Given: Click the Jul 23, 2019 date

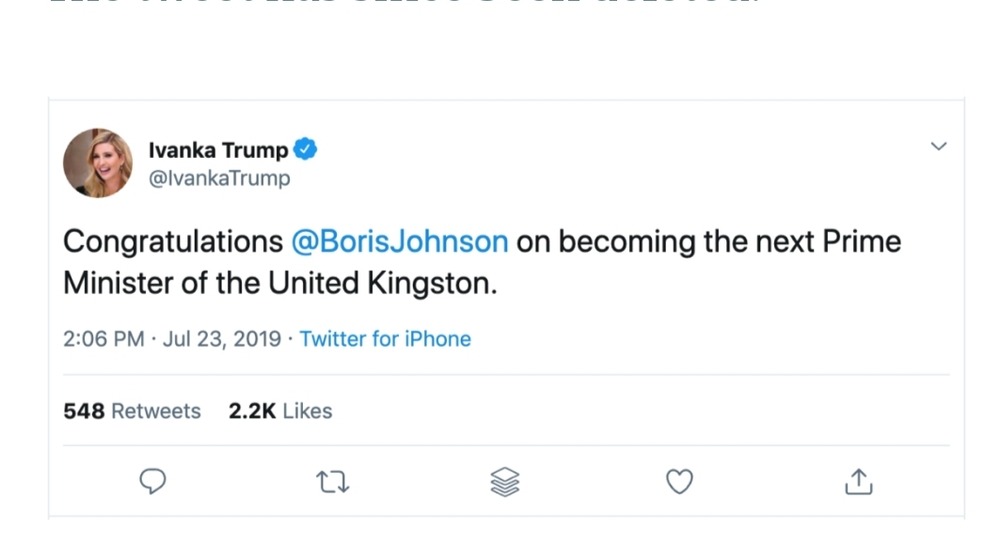Looking at the screenshot, I should point(220,339).
